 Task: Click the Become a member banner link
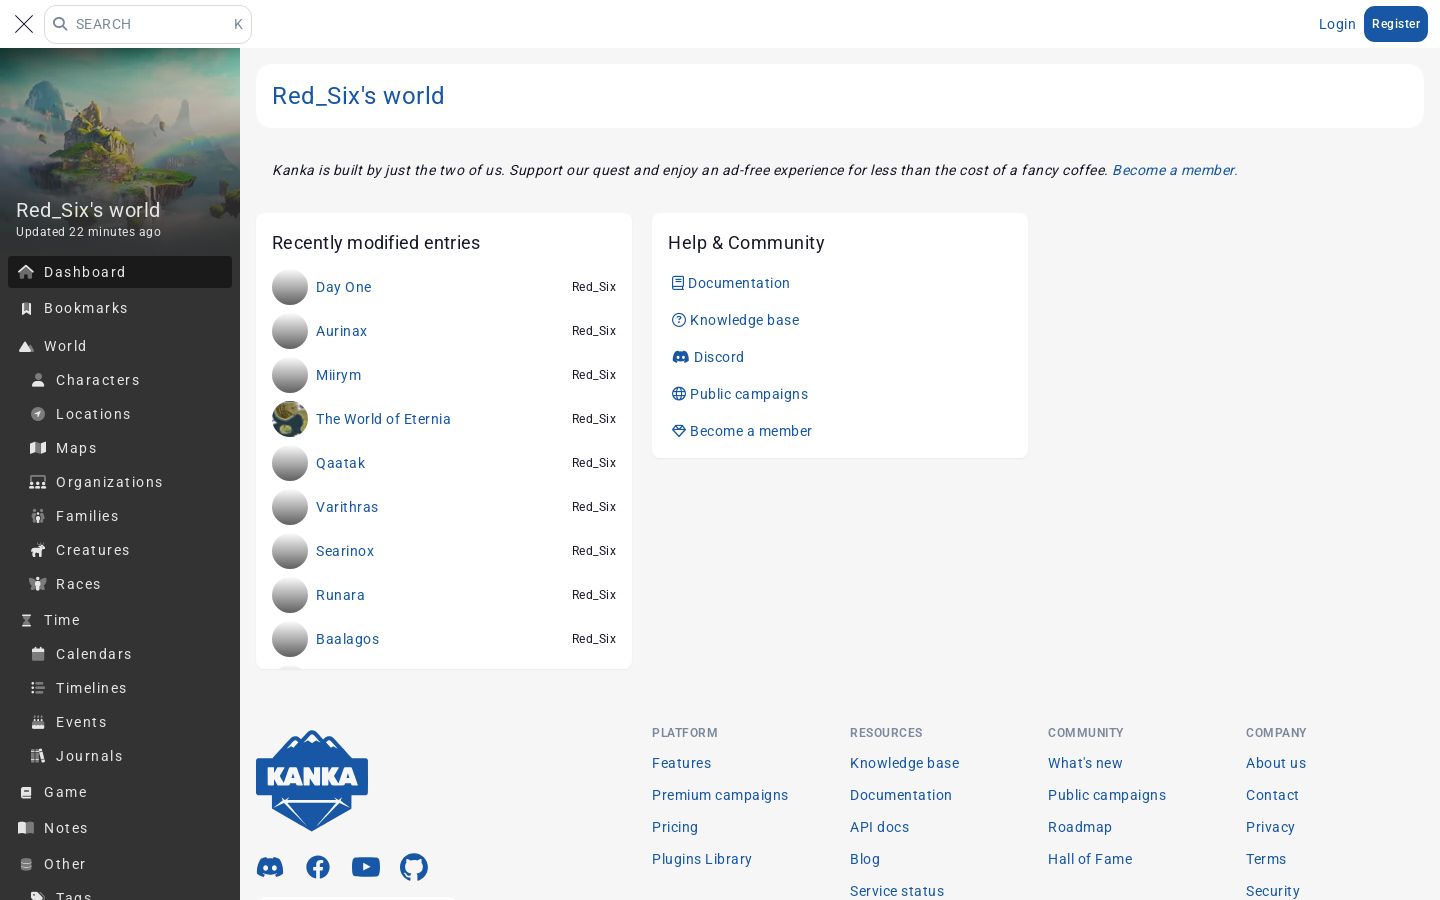1174,170
